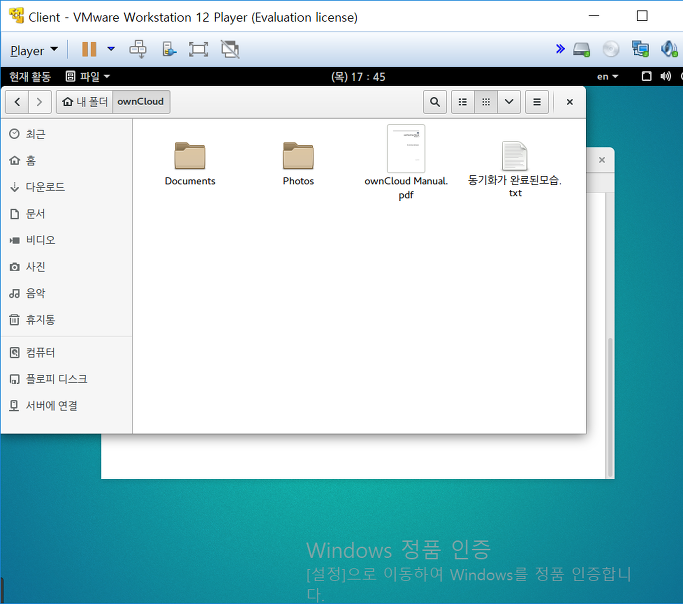Click the hard disk device icon

[582, 49]
